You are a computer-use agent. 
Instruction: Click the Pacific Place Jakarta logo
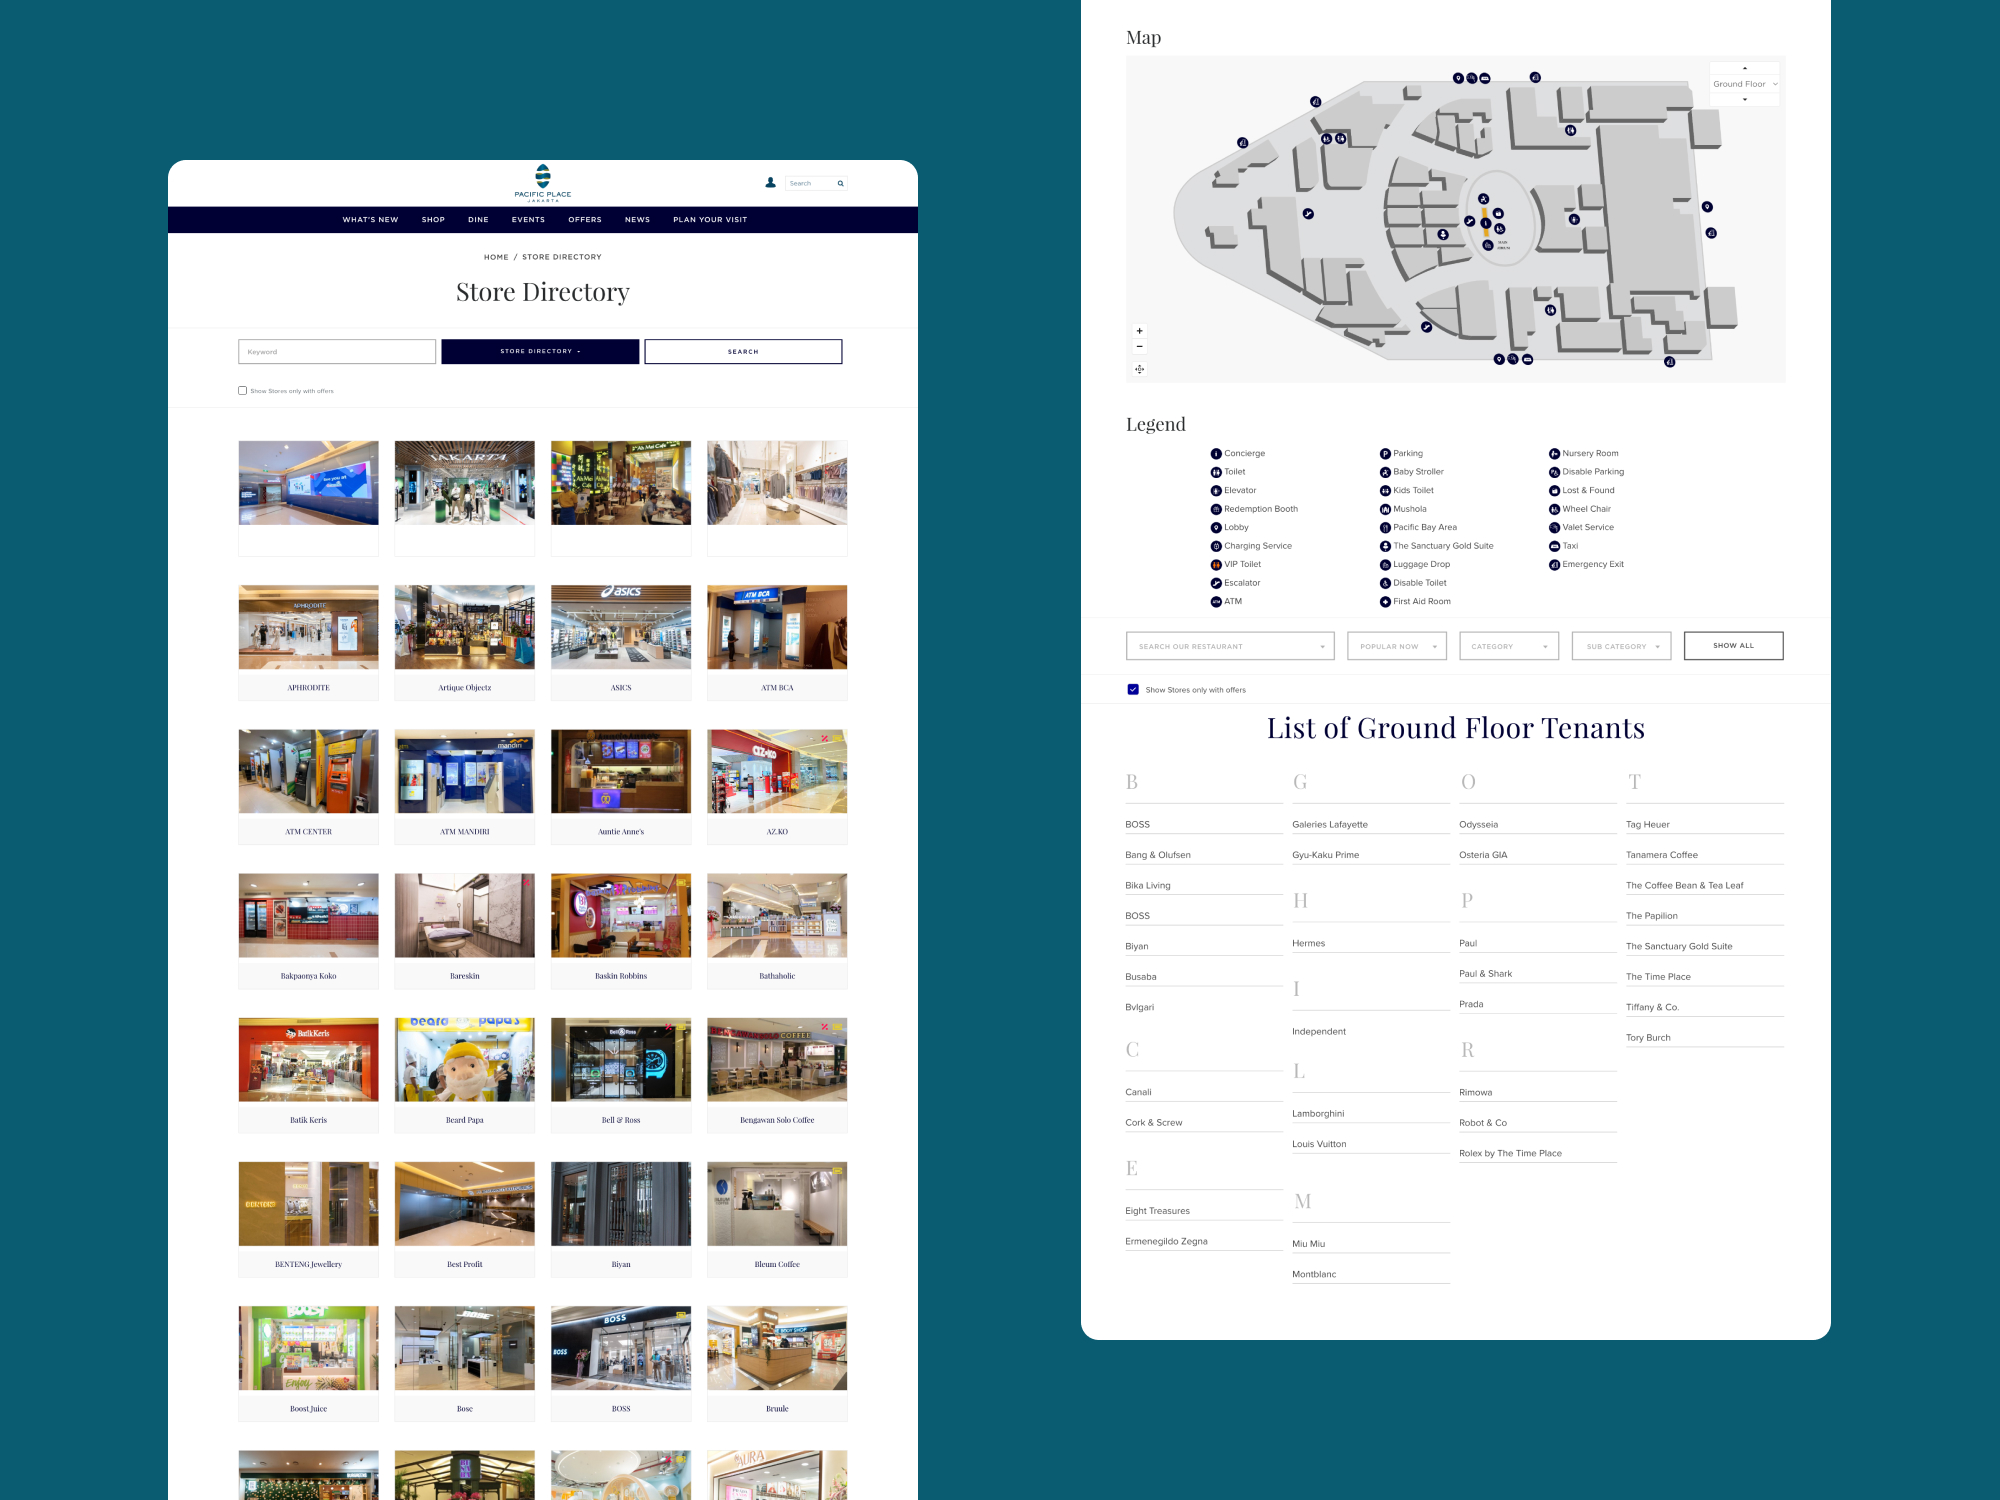pyautogui.click(x=543, y=183)
